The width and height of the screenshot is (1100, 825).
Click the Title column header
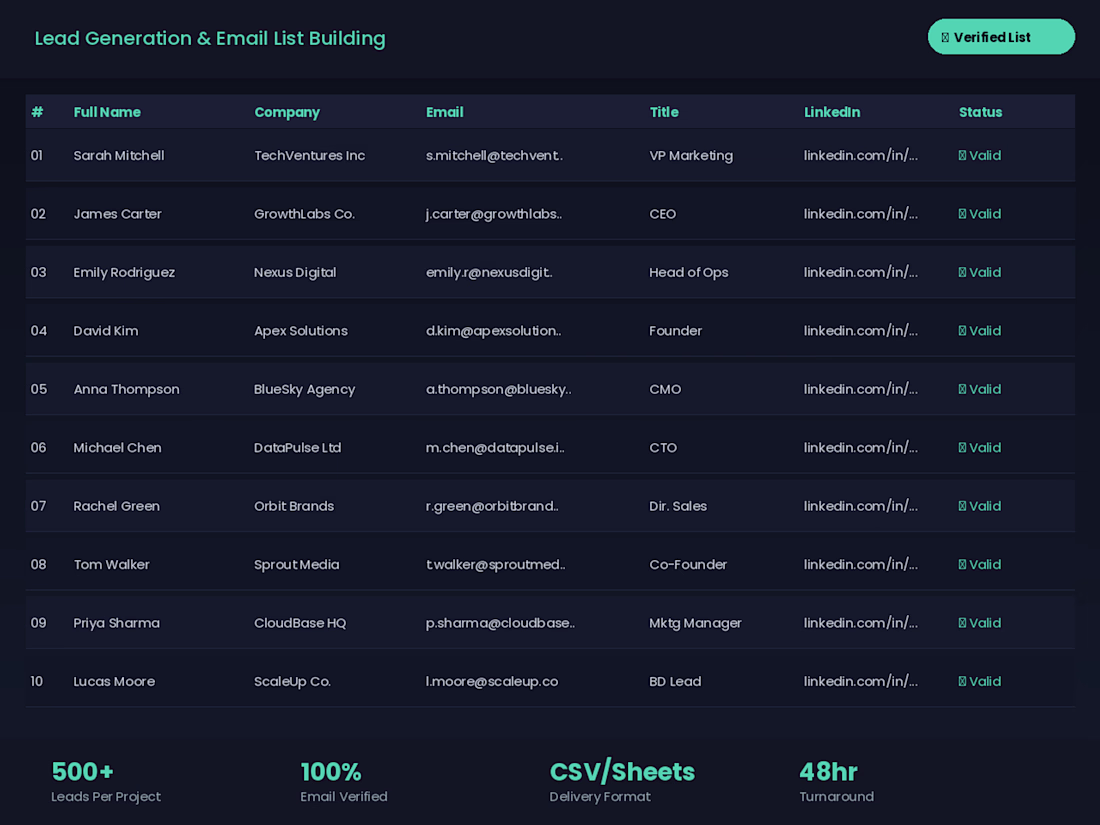pos(664,112)
